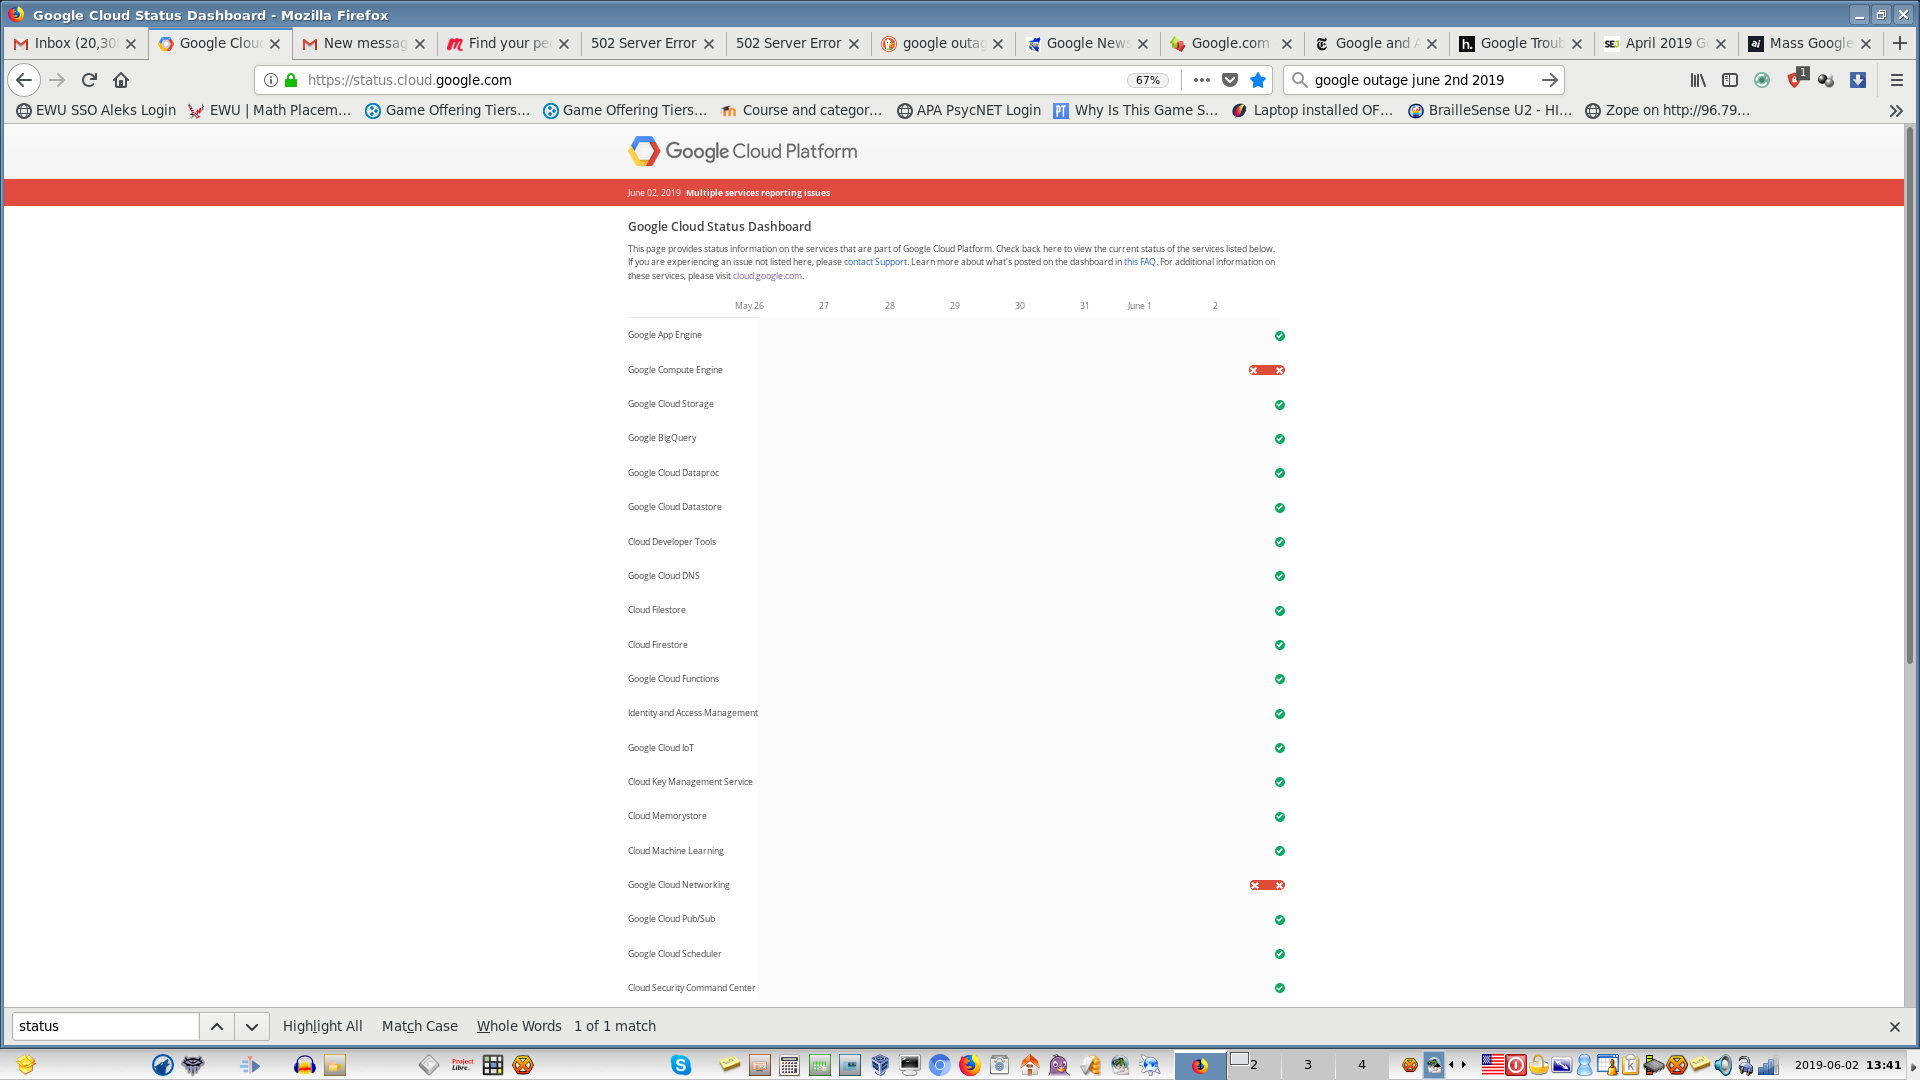Open the calculator from the taskbar
Viewport: 1920px width, 1080px height.
click(789, 1065)
